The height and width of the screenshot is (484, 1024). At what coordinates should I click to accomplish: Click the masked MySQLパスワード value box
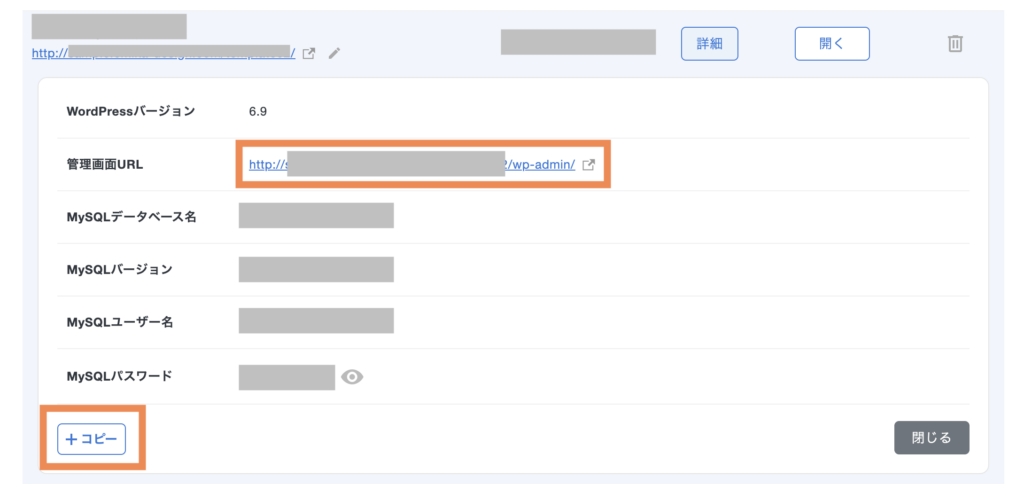point(286,377)
